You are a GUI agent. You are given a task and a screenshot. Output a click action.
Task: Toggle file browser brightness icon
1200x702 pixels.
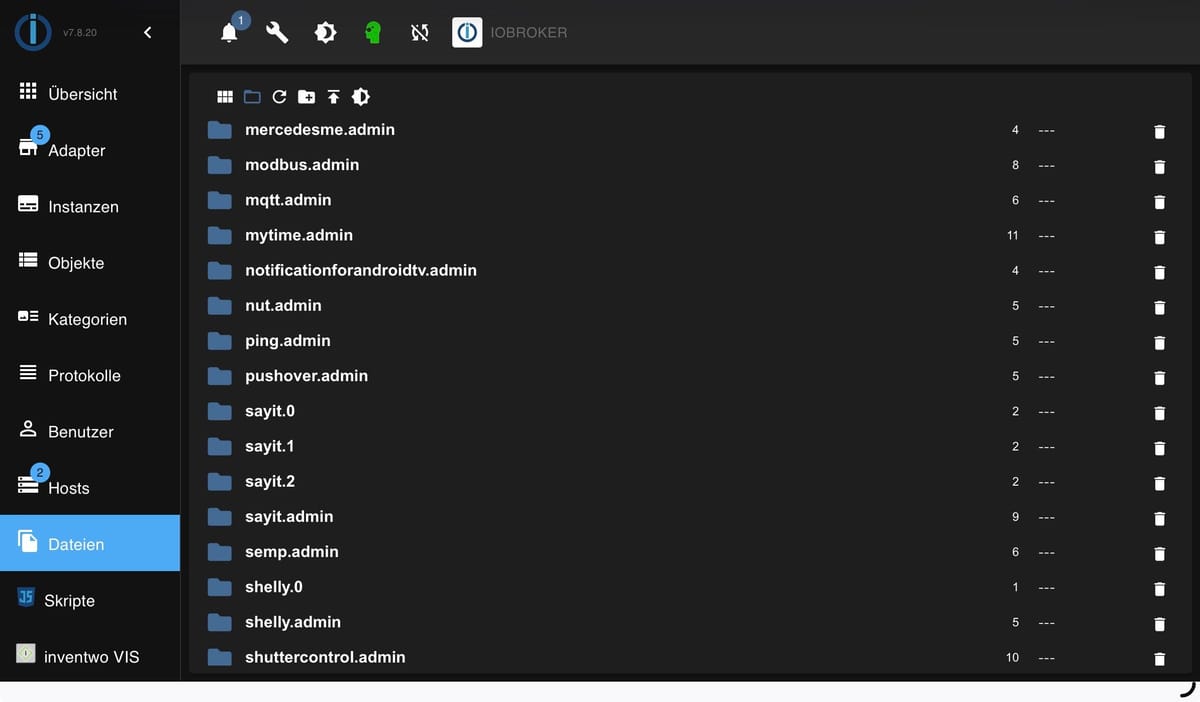[x=361, y=97]
